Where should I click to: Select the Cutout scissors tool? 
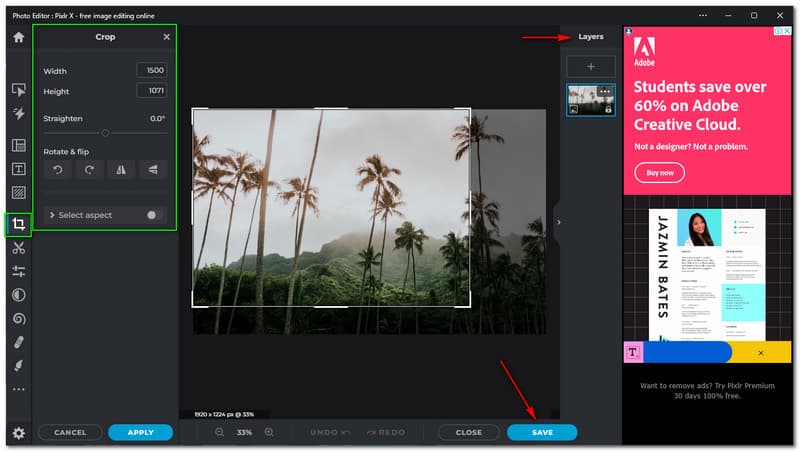pos(18,248)
